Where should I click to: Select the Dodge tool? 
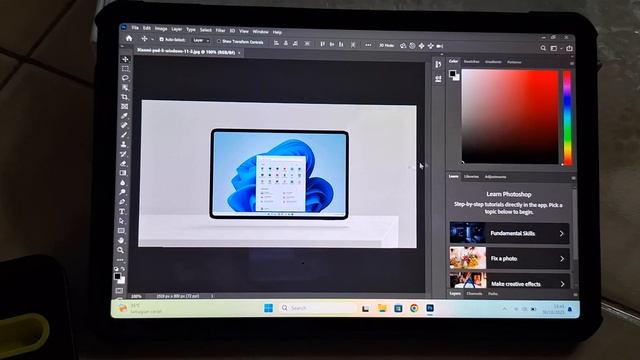122,192
